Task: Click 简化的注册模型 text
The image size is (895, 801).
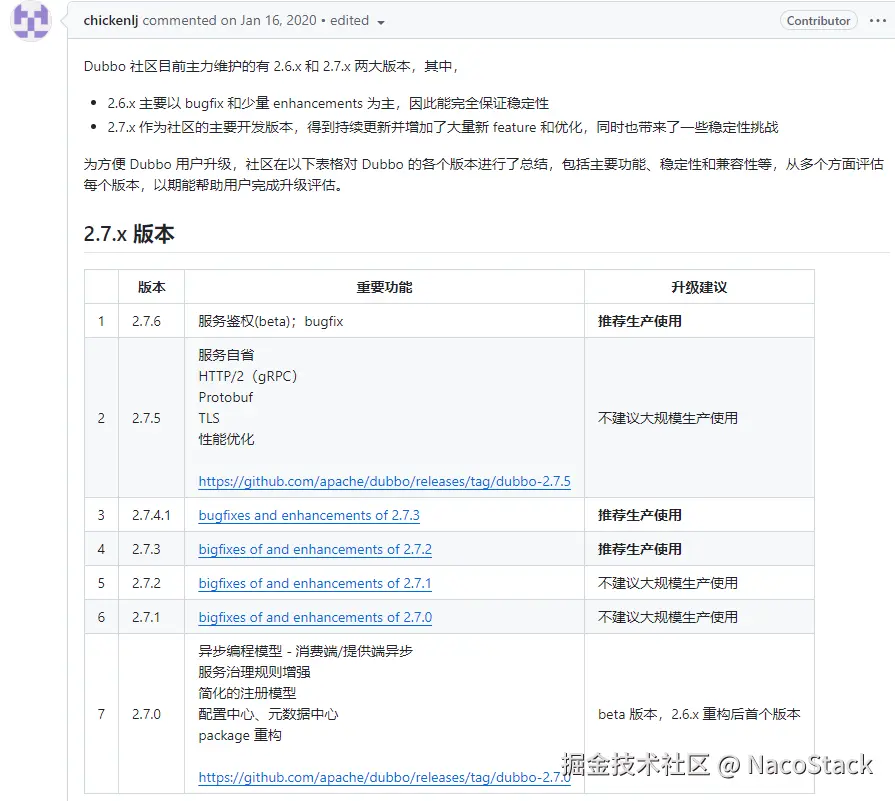Action: [247, 693]
